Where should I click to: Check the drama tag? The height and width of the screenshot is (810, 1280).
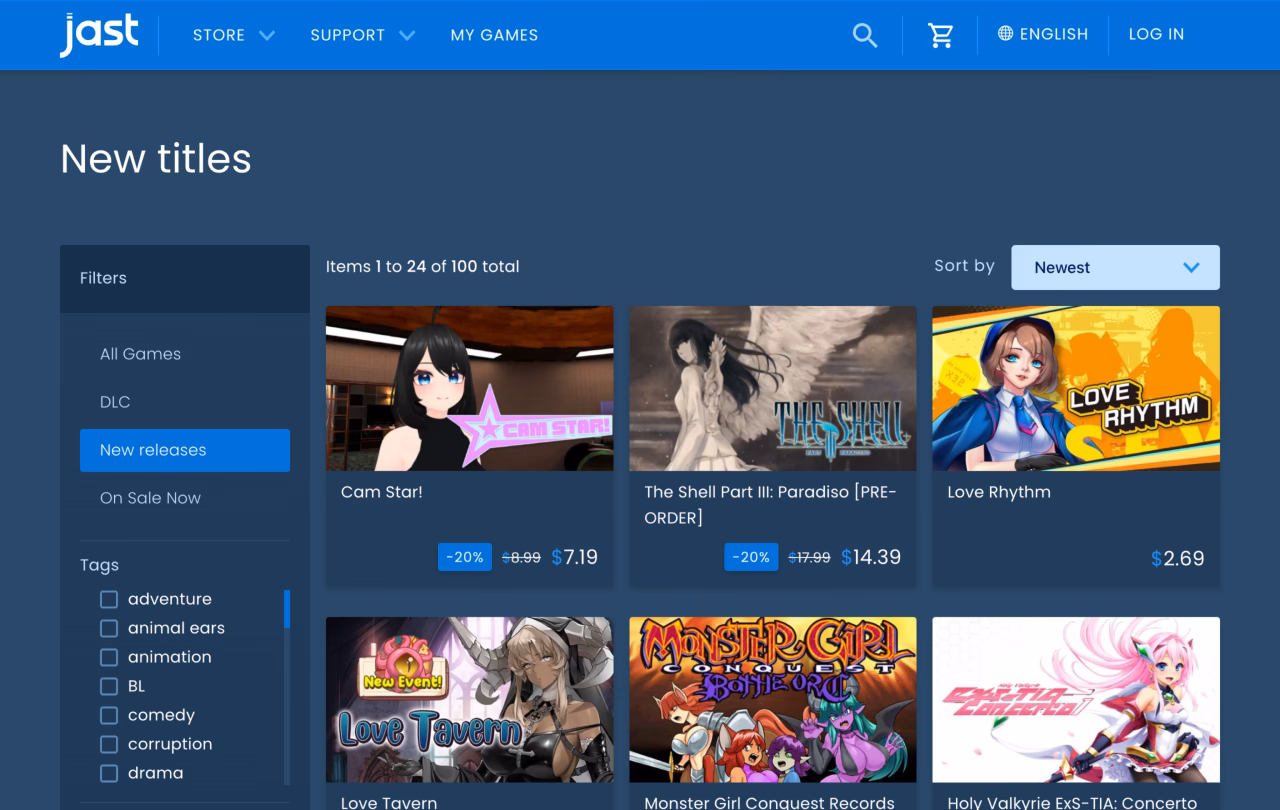(x=109, y=773)
